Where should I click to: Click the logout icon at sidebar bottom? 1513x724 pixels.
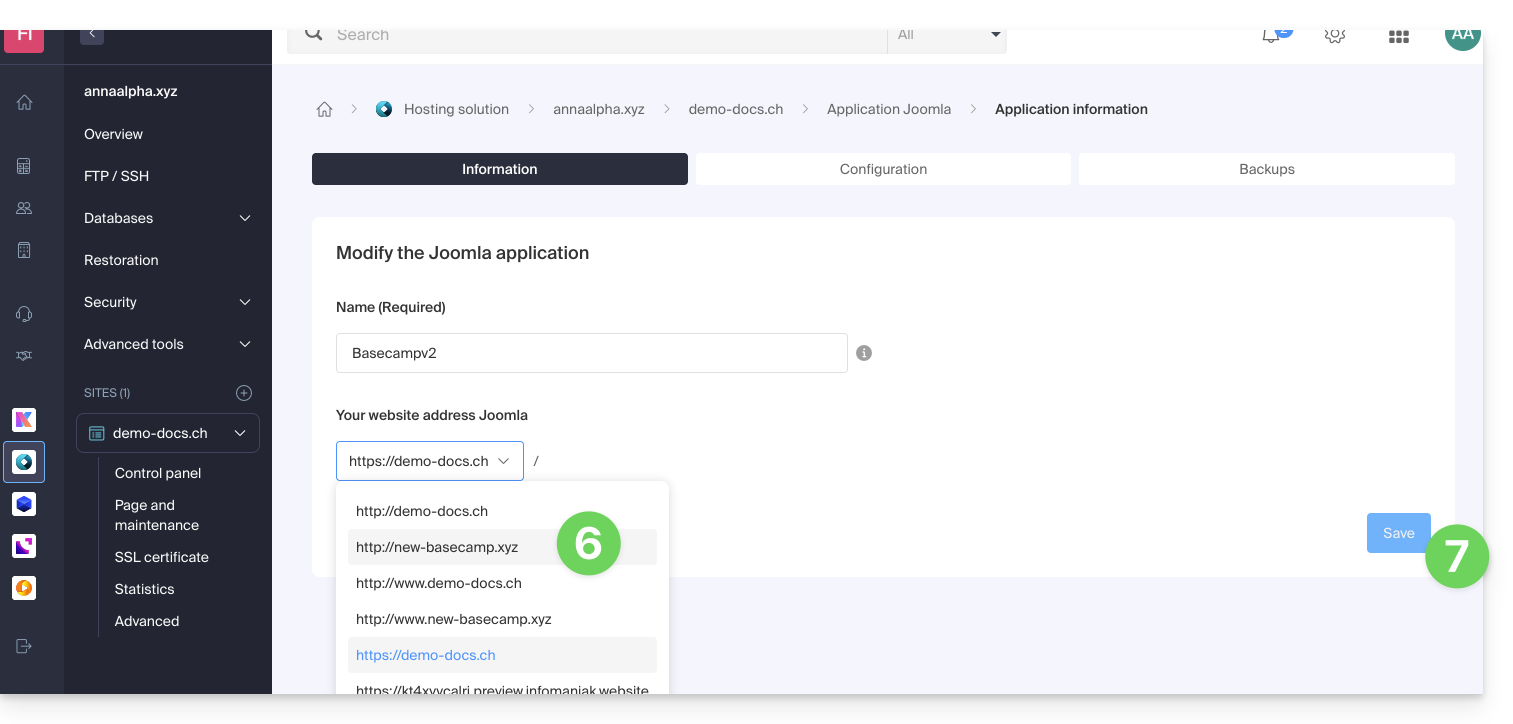tap(24, 646)
